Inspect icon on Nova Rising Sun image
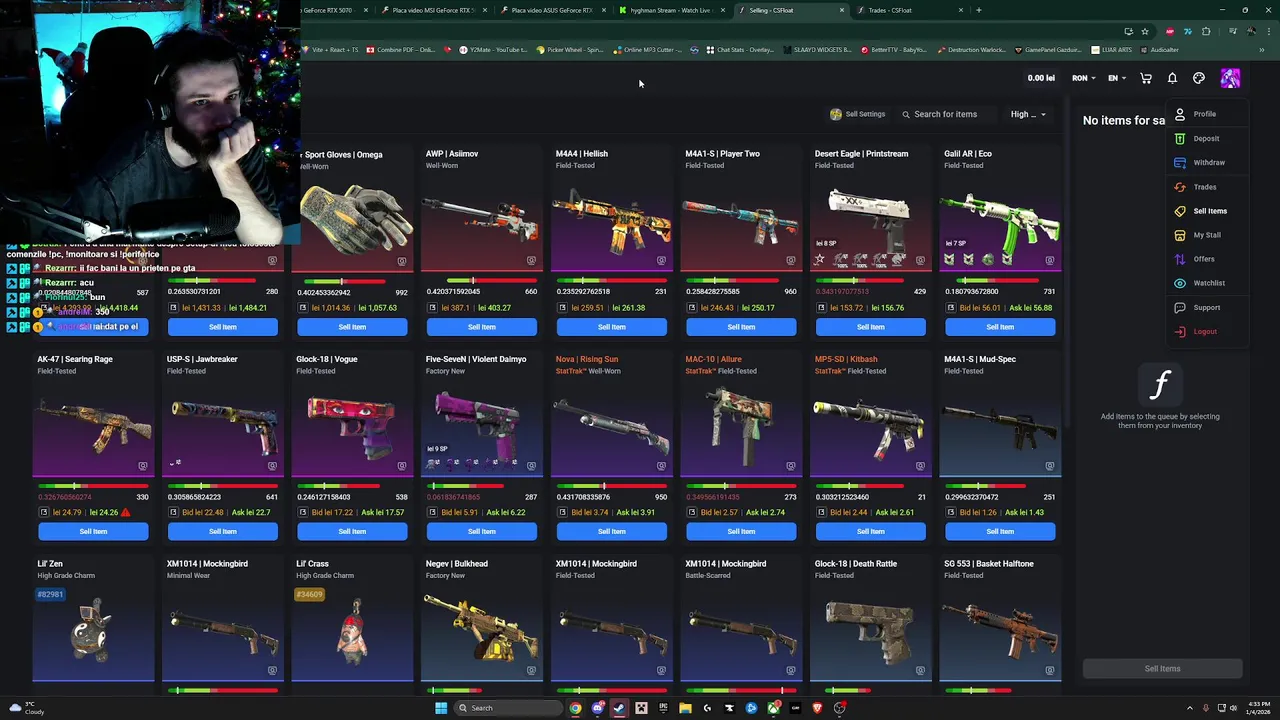1280x720 pixels. (661, 466)
